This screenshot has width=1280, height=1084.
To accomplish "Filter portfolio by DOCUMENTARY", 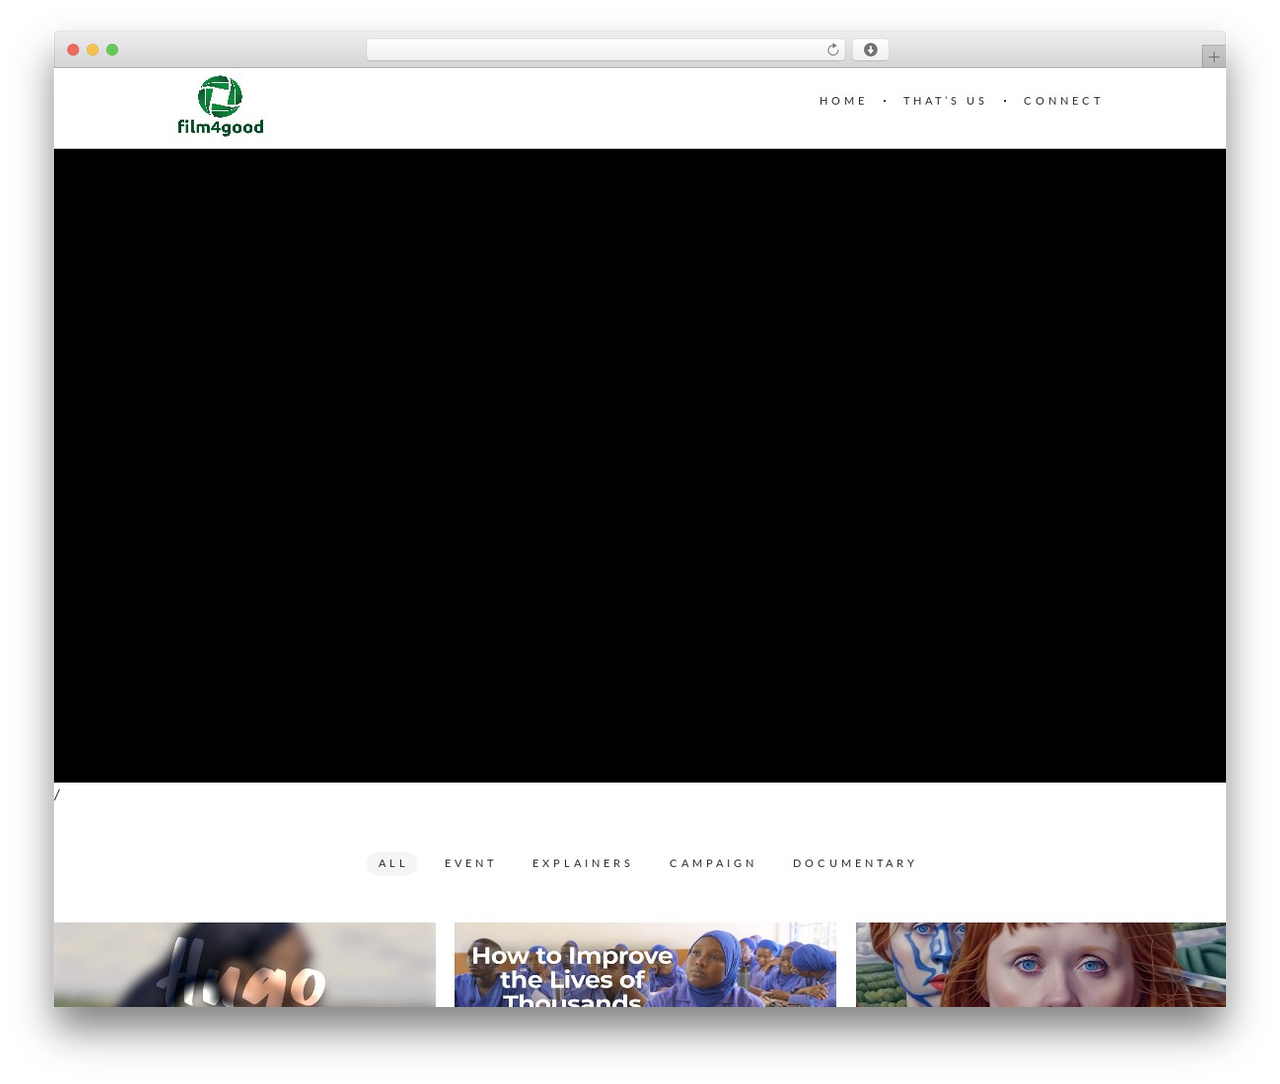I will (854, 863).
